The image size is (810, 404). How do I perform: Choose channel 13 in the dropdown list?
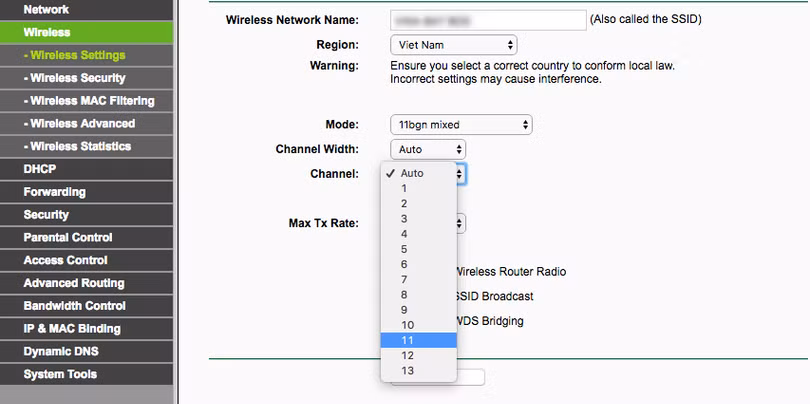(418, 370)
